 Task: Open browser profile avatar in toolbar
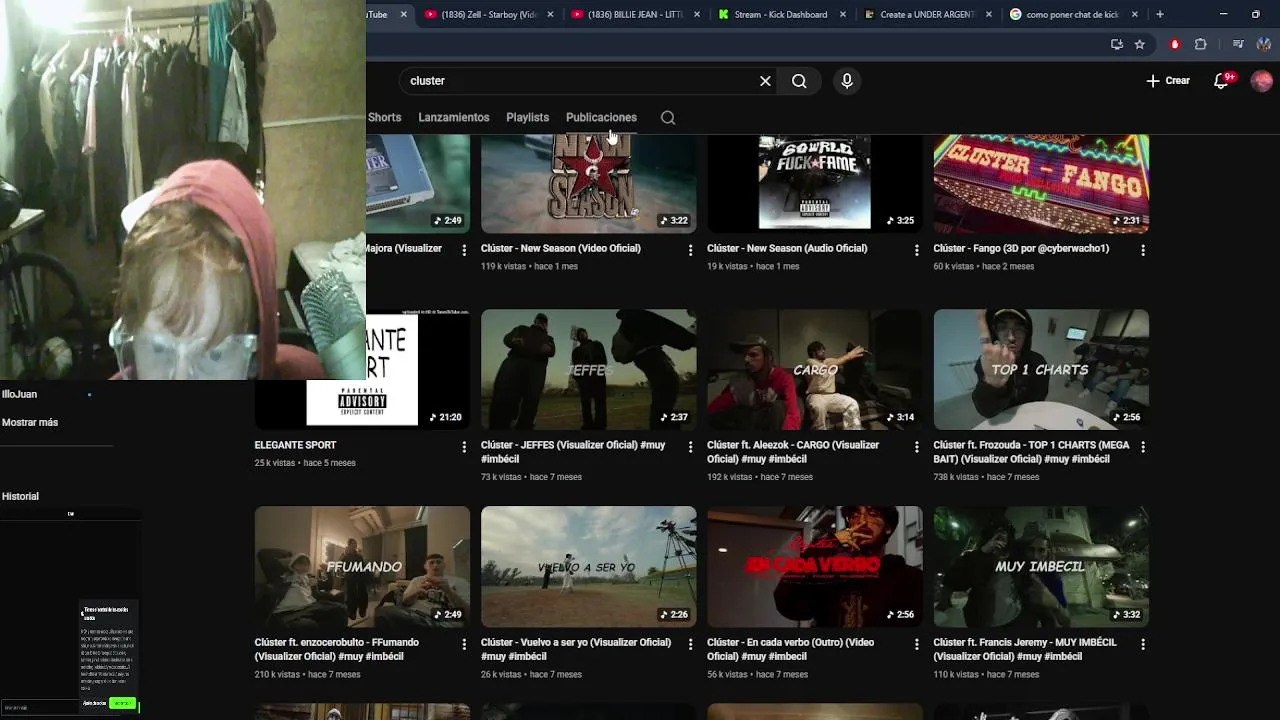pyautogui.click(x=1262, y=44)
